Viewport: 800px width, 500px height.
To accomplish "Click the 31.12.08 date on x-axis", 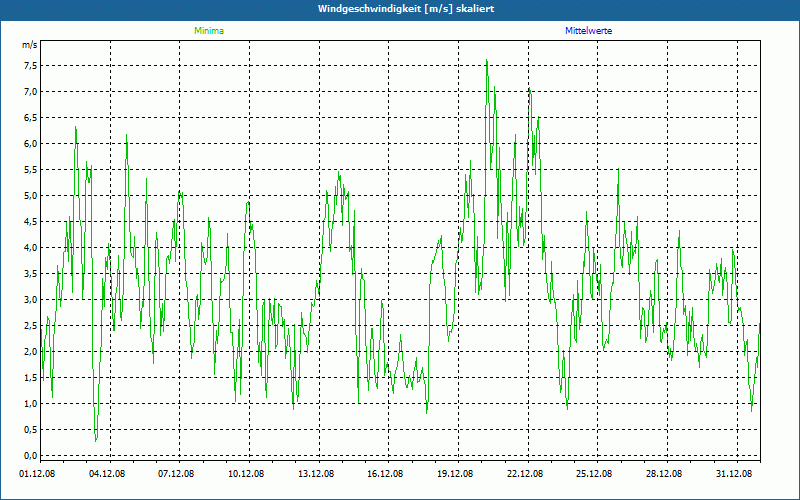I will click(734, 475).
